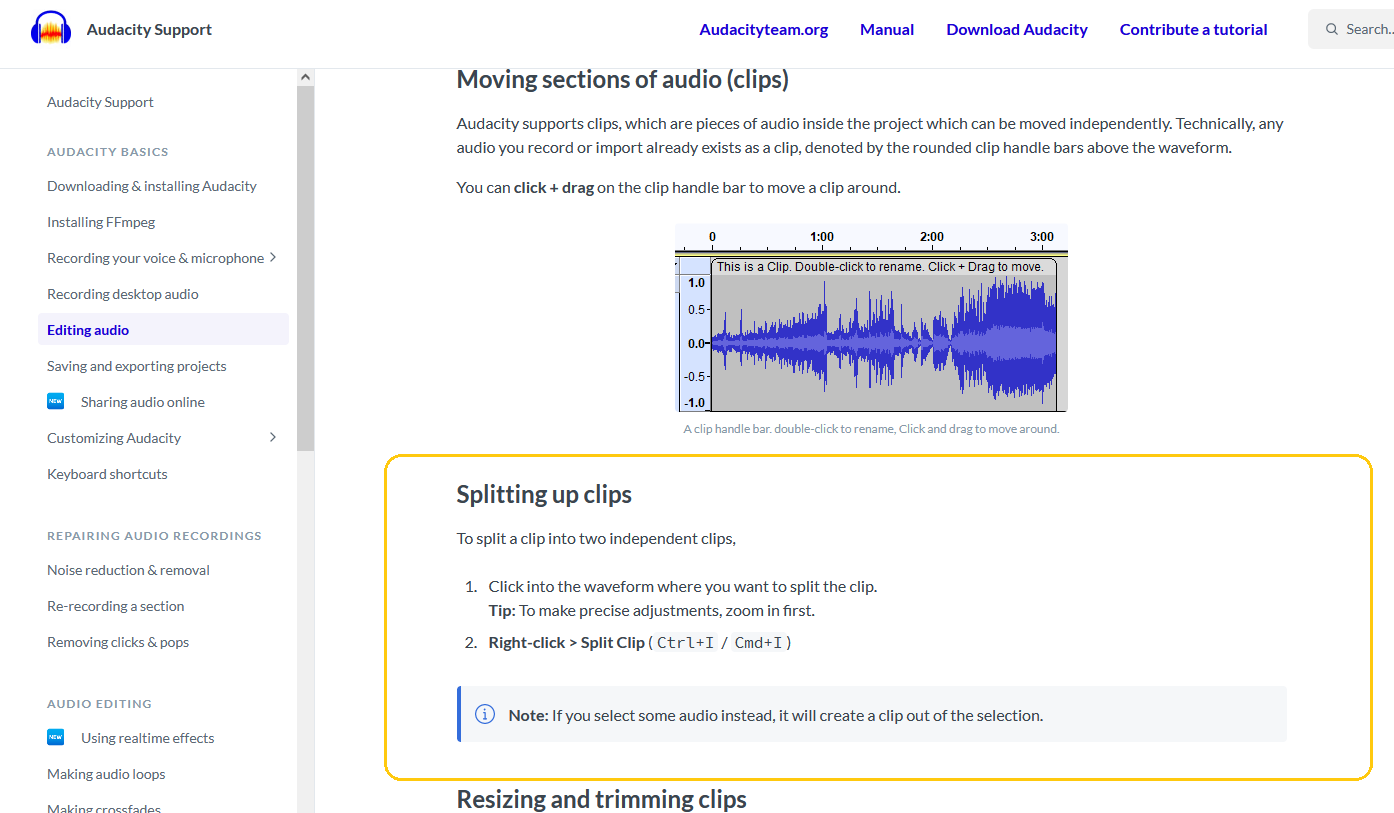Click the sidebar scroll-up arrow

tap(305, 75)
